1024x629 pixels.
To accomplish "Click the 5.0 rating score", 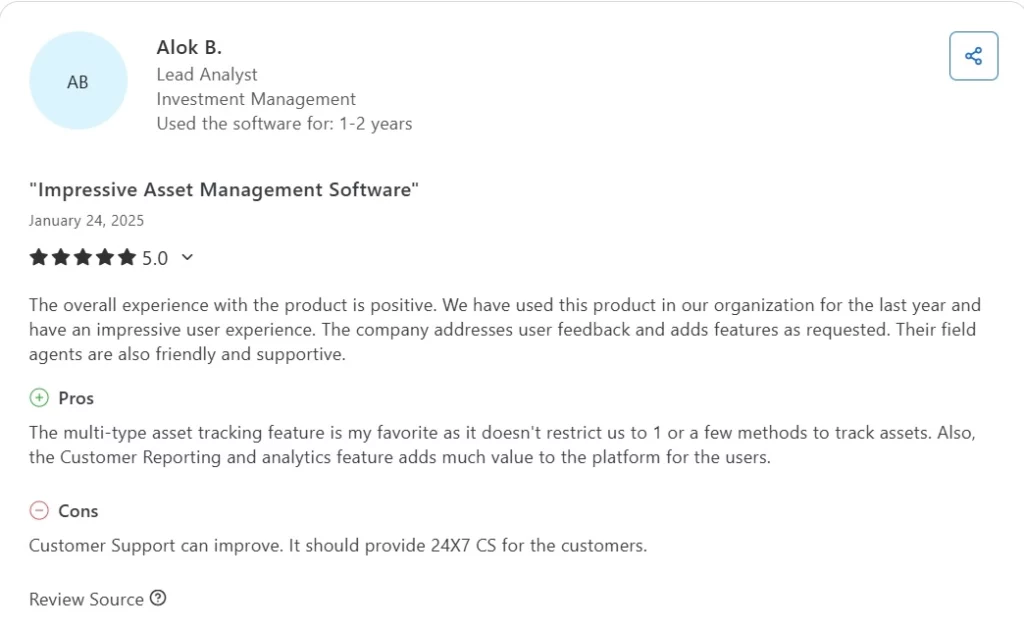I will [x=155, y=258].
